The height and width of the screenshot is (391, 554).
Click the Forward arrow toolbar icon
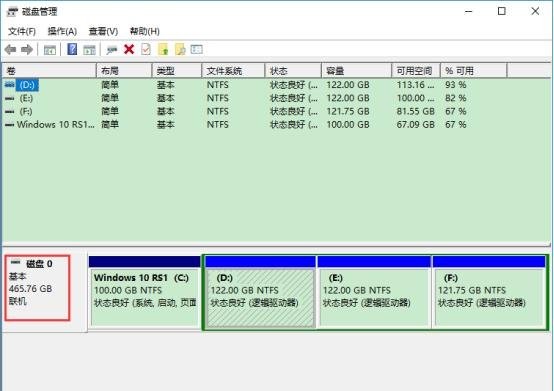point(27,50)
